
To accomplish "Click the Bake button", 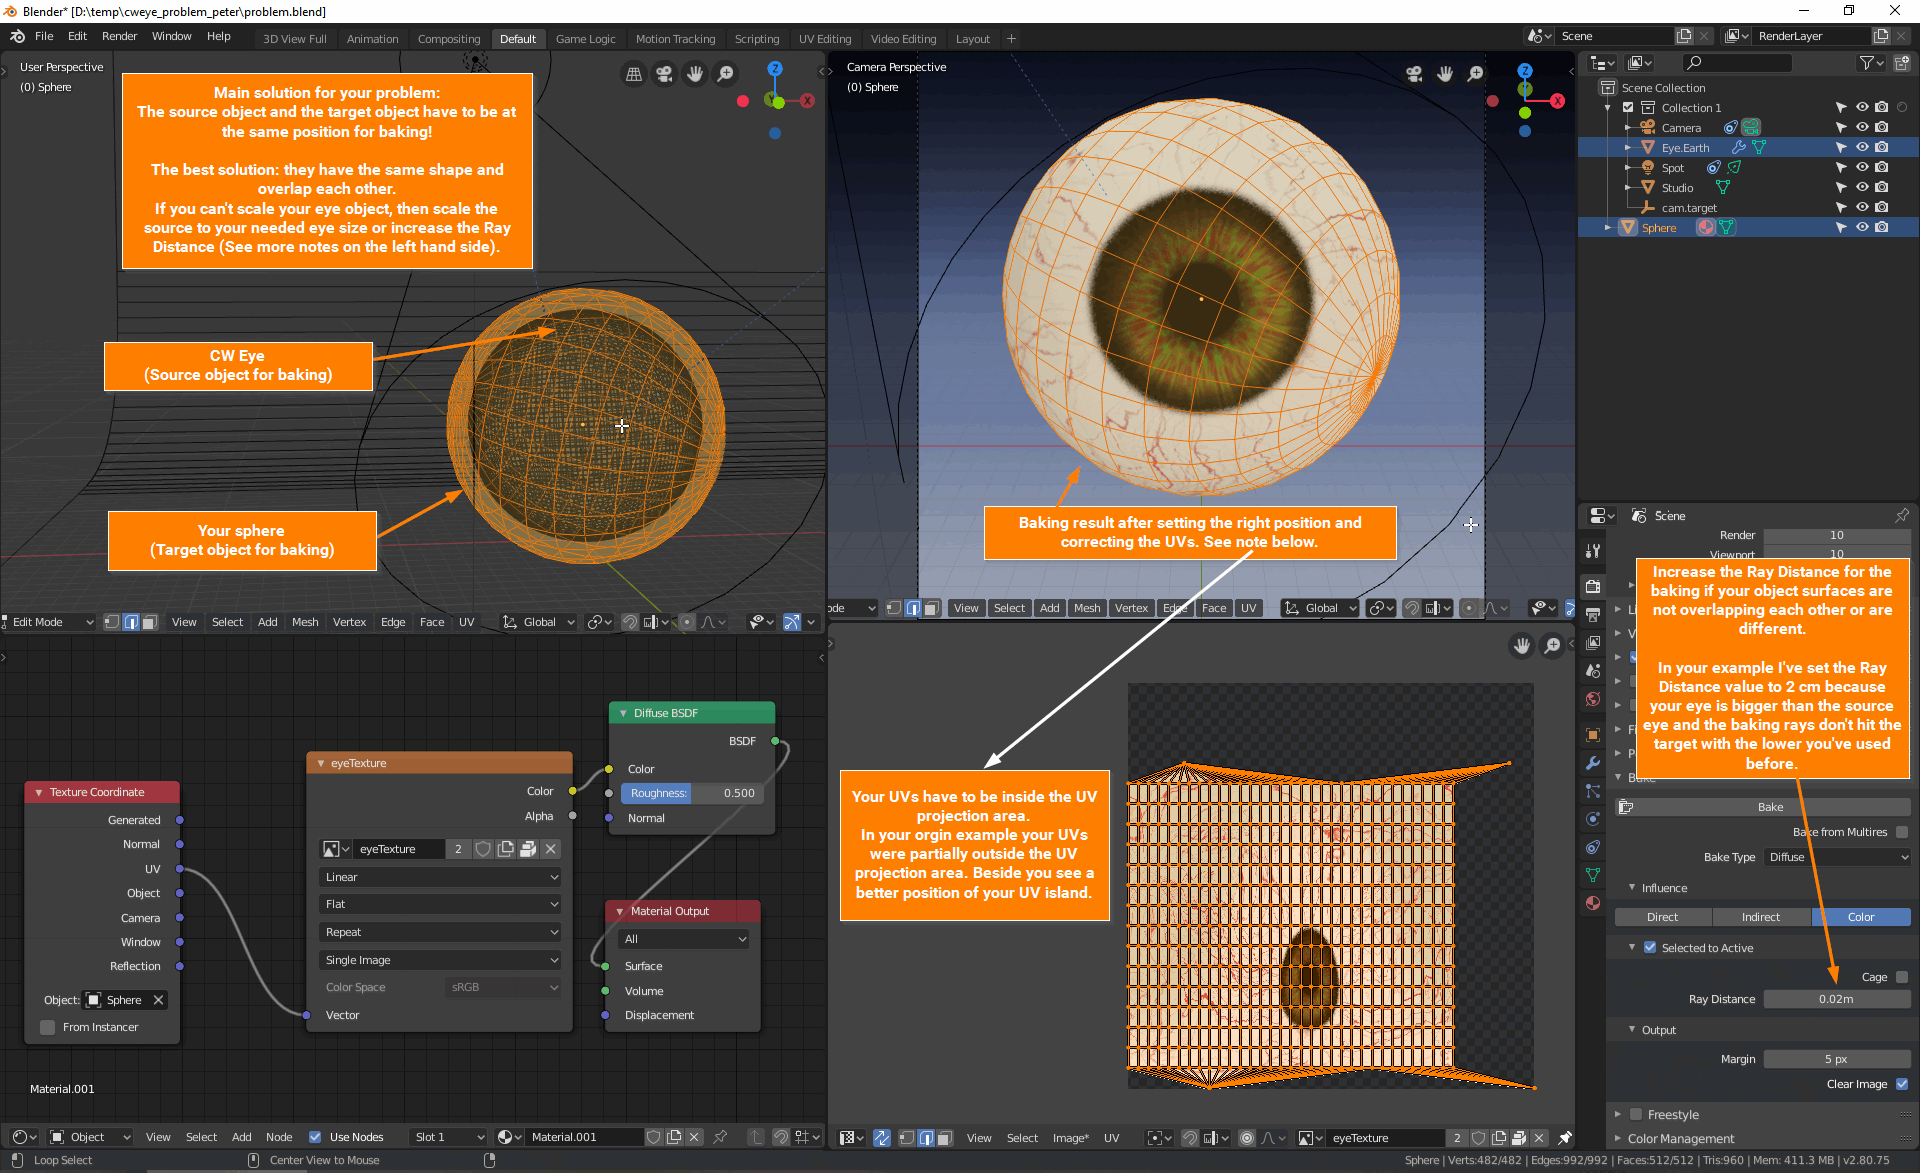I will [1769, 807].
